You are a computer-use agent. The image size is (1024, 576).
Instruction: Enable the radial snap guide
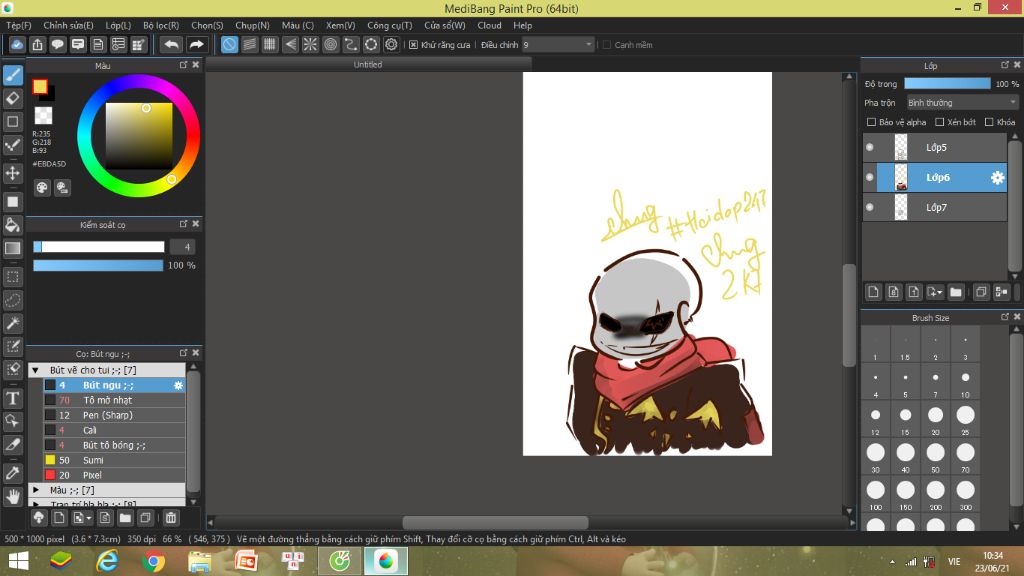tap(310, 44)
